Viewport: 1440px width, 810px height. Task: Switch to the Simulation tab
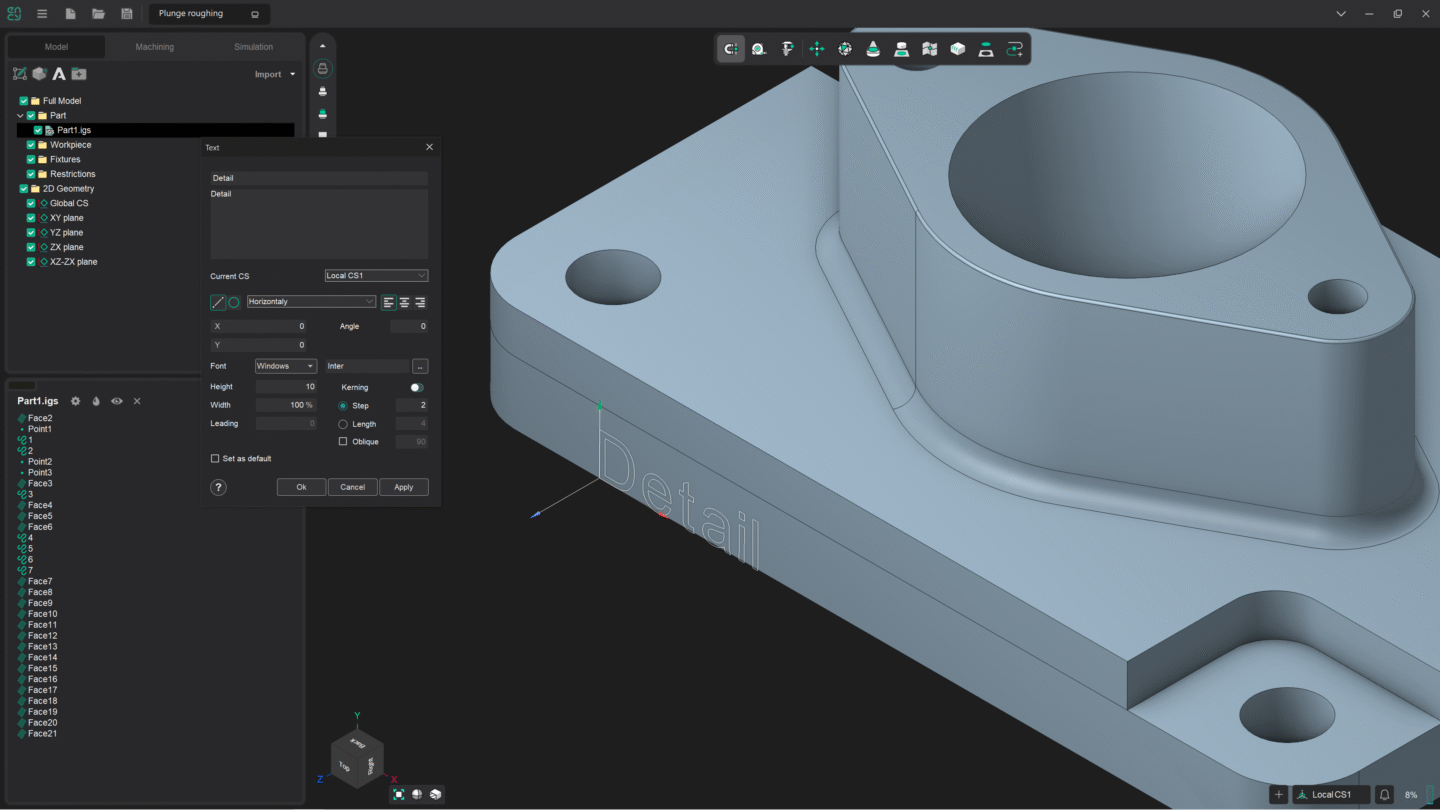(x=253, y=46)
